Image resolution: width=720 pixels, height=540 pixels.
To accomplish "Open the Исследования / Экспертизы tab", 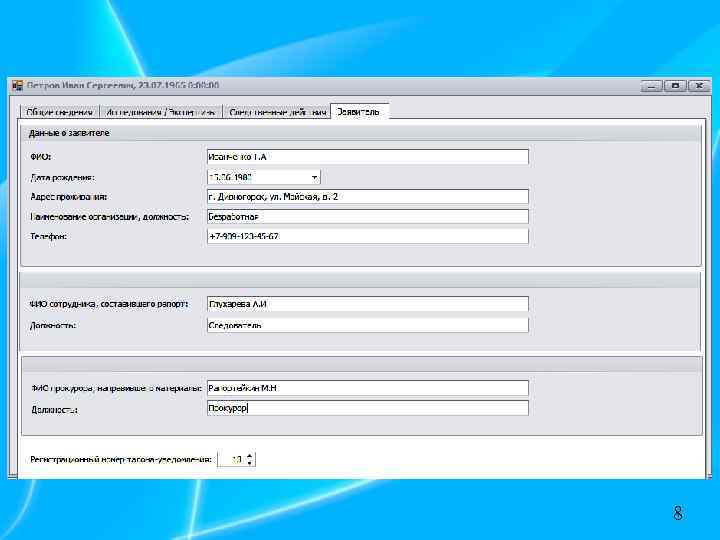I will tap(161, 112).
